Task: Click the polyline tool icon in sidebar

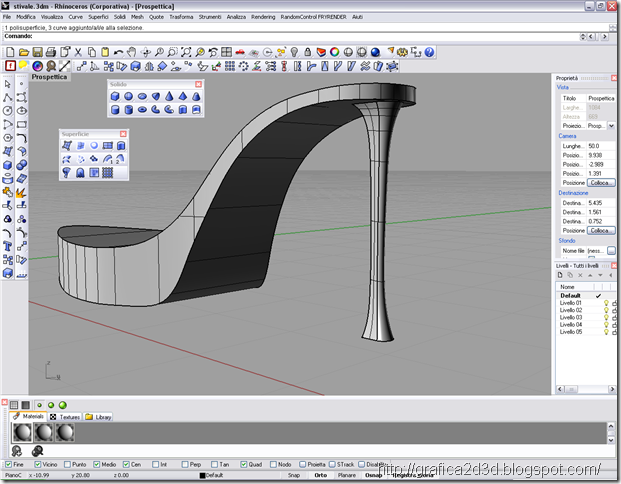Action: tap(8, 97)
